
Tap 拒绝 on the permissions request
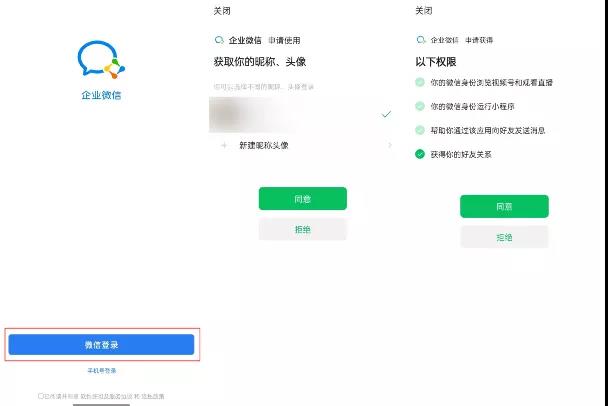(504, 237)
